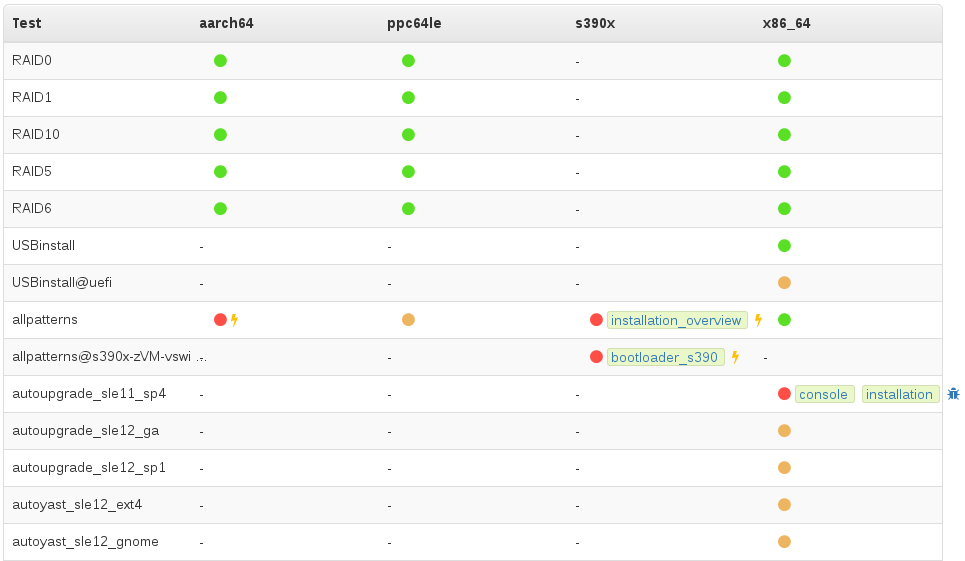
Task: Open autoyast_sle12_ext4 orange status dot
Action: [x=784, y=505]
